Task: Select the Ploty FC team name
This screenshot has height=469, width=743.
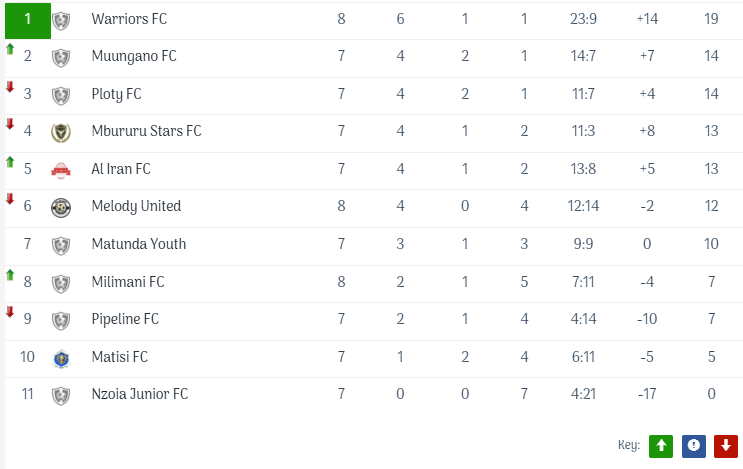Action: [x=116, y=94]
